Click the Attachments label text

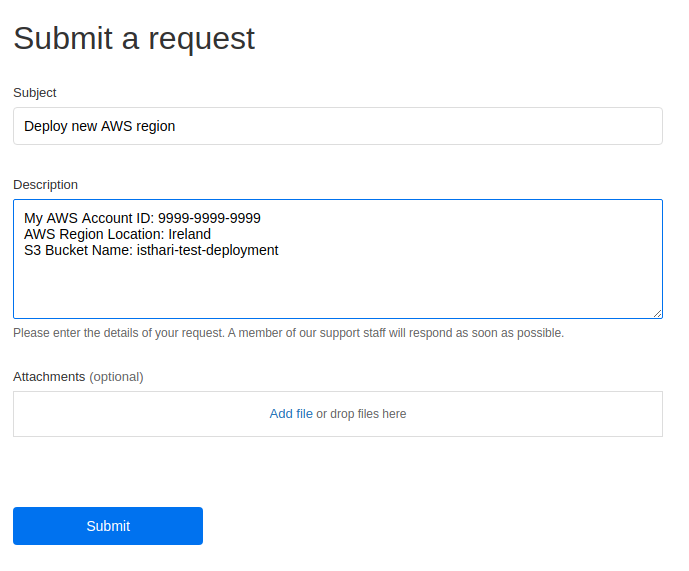49,377
